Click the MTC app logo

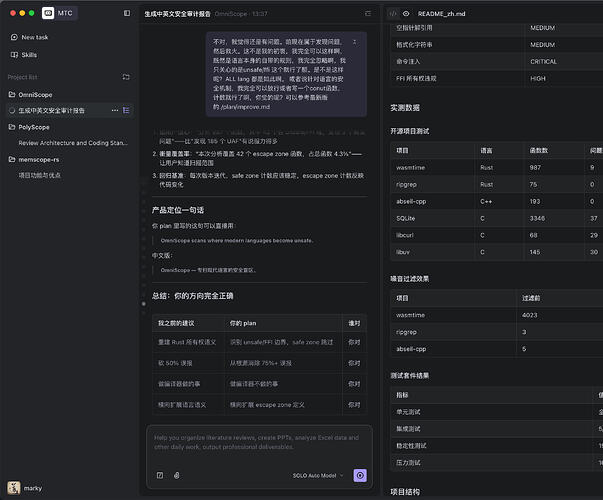point(48,13)
